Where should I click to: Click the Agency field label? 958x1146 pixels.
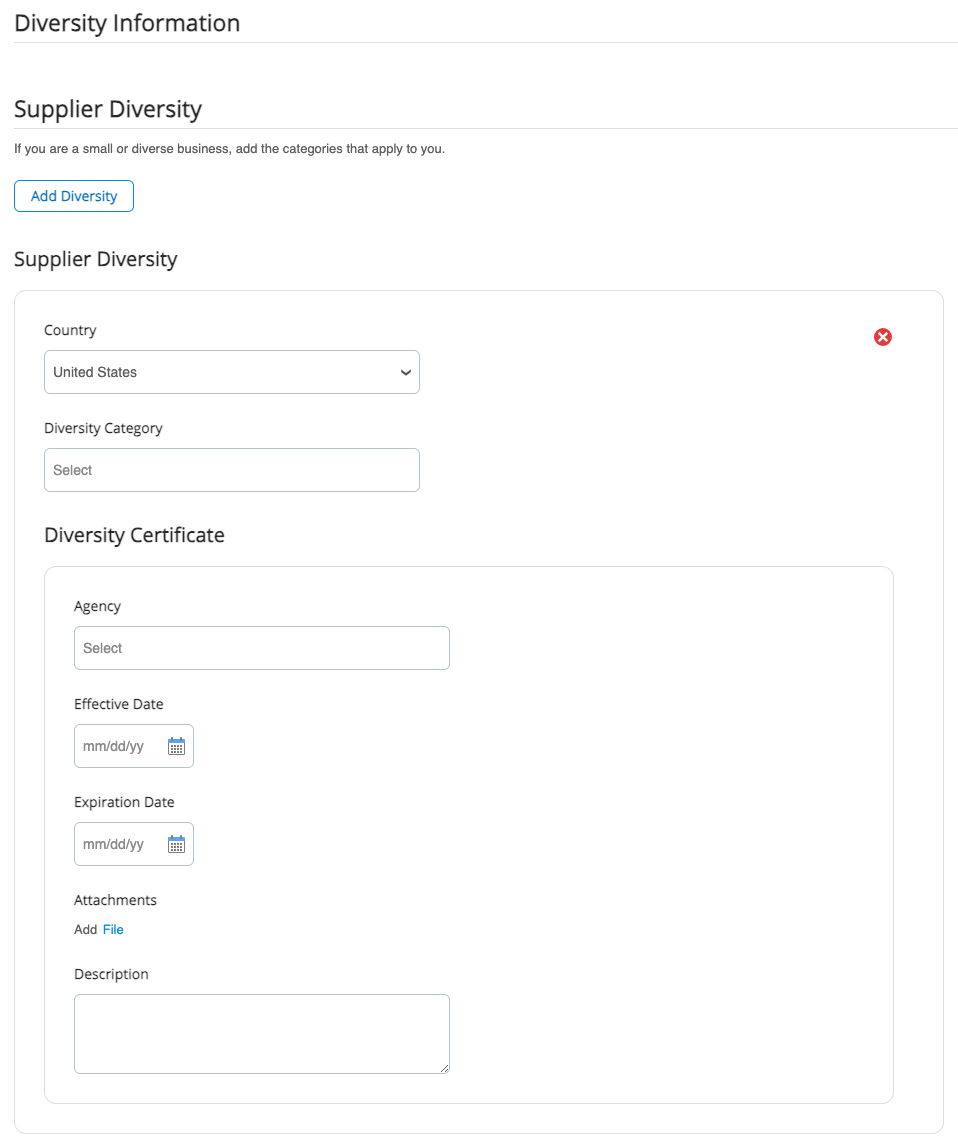[x=97, y=606]
